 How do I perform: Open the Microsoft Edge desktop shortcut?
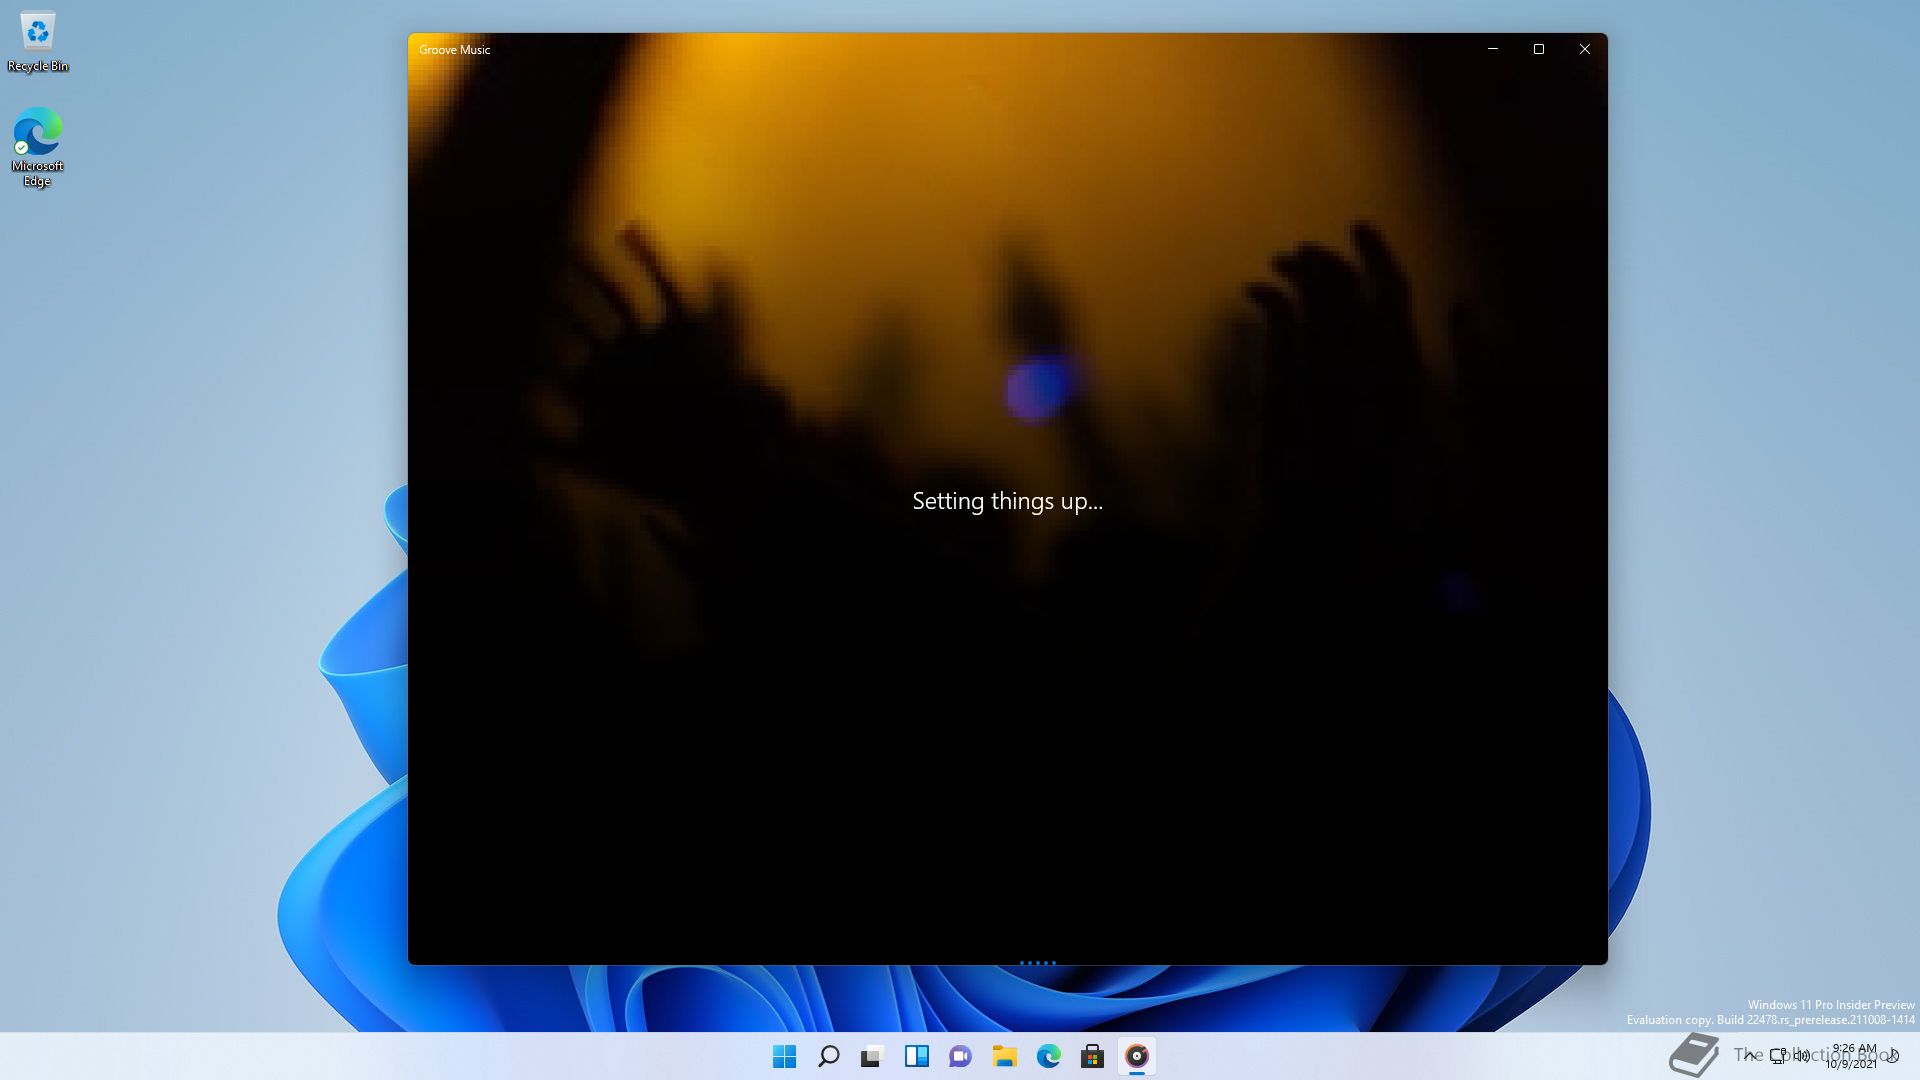(x=38, y=147)
